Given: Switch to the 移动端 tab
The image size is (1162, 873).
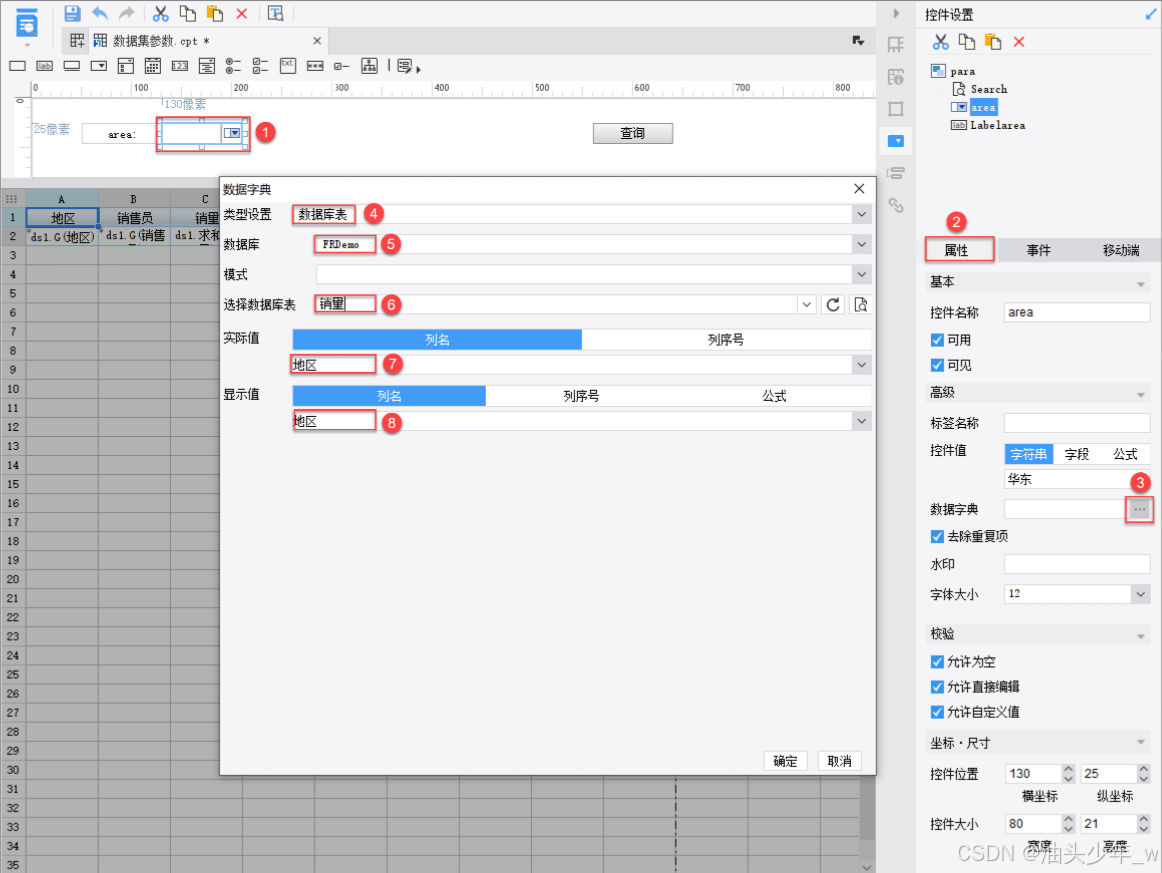Looking at the screenshot, I should coord(1120,250).
